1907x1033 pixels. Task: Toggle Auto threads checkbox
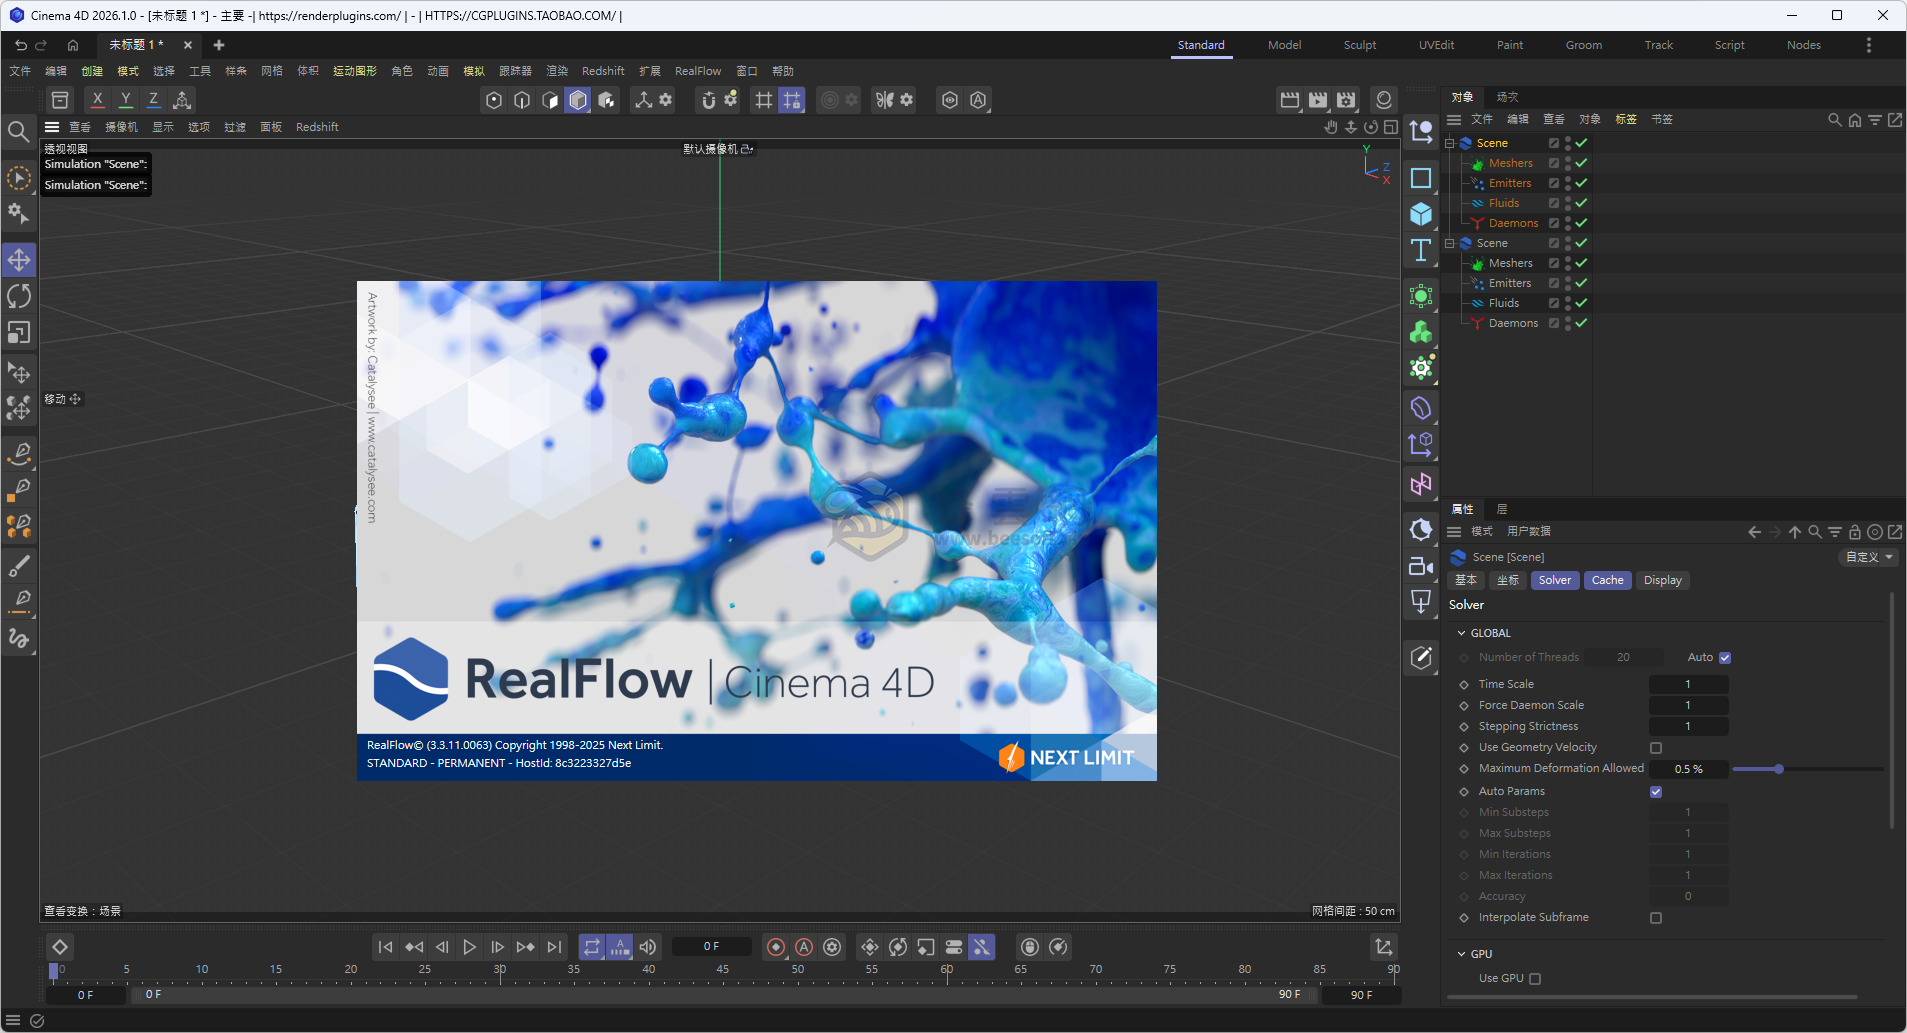(x=1725, y=658)
